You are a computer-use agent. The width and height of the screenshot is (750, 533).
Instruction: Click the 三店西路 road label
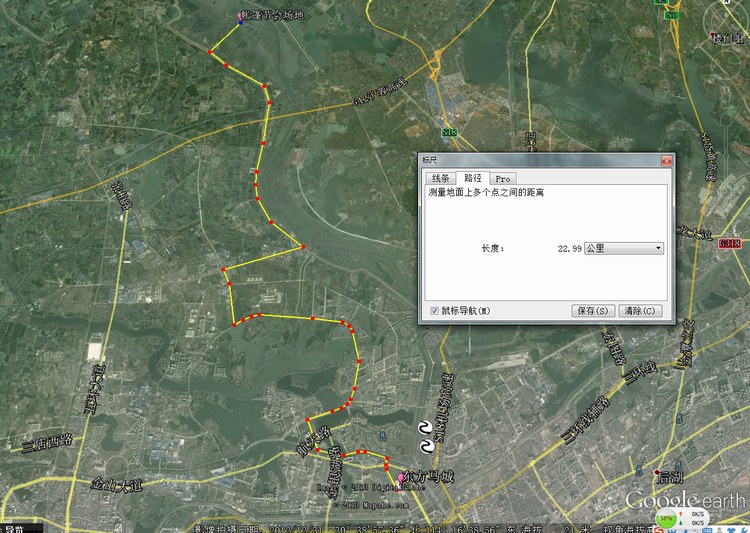47,443
